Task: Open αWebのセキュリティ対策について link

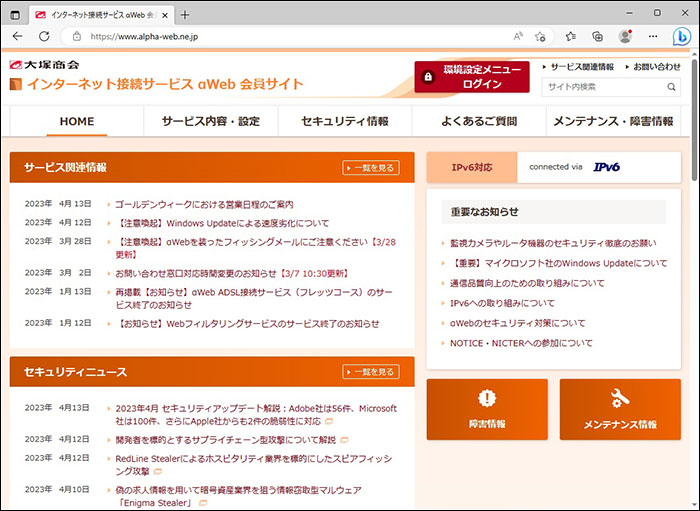Action: point(517,323)
